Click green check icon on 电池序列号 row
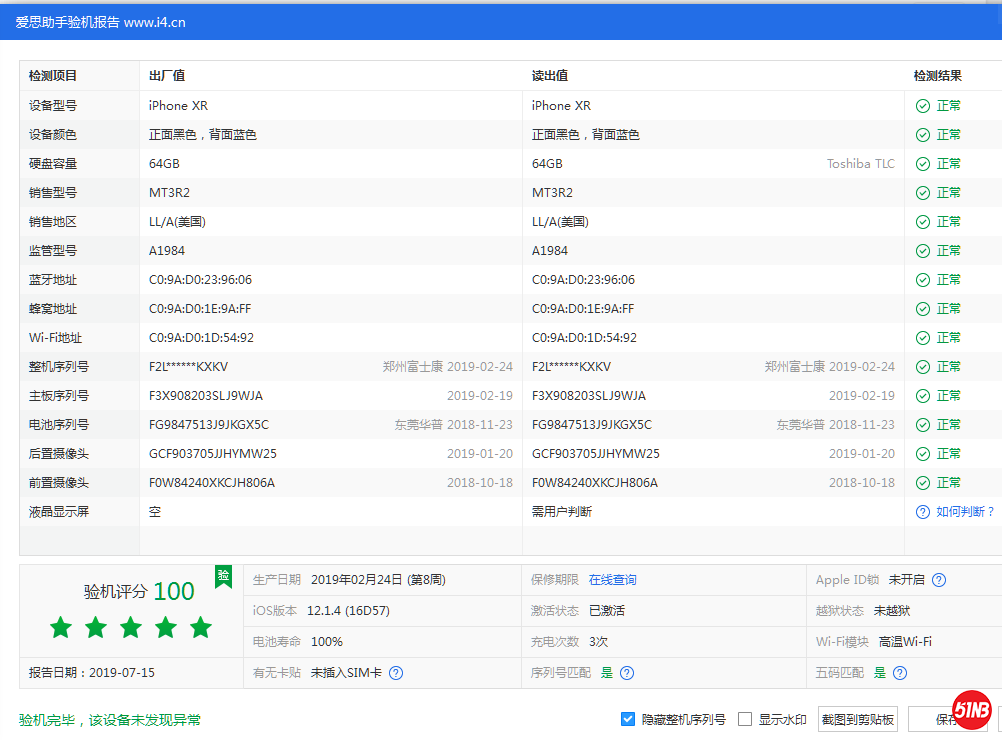 coord(922,424)
